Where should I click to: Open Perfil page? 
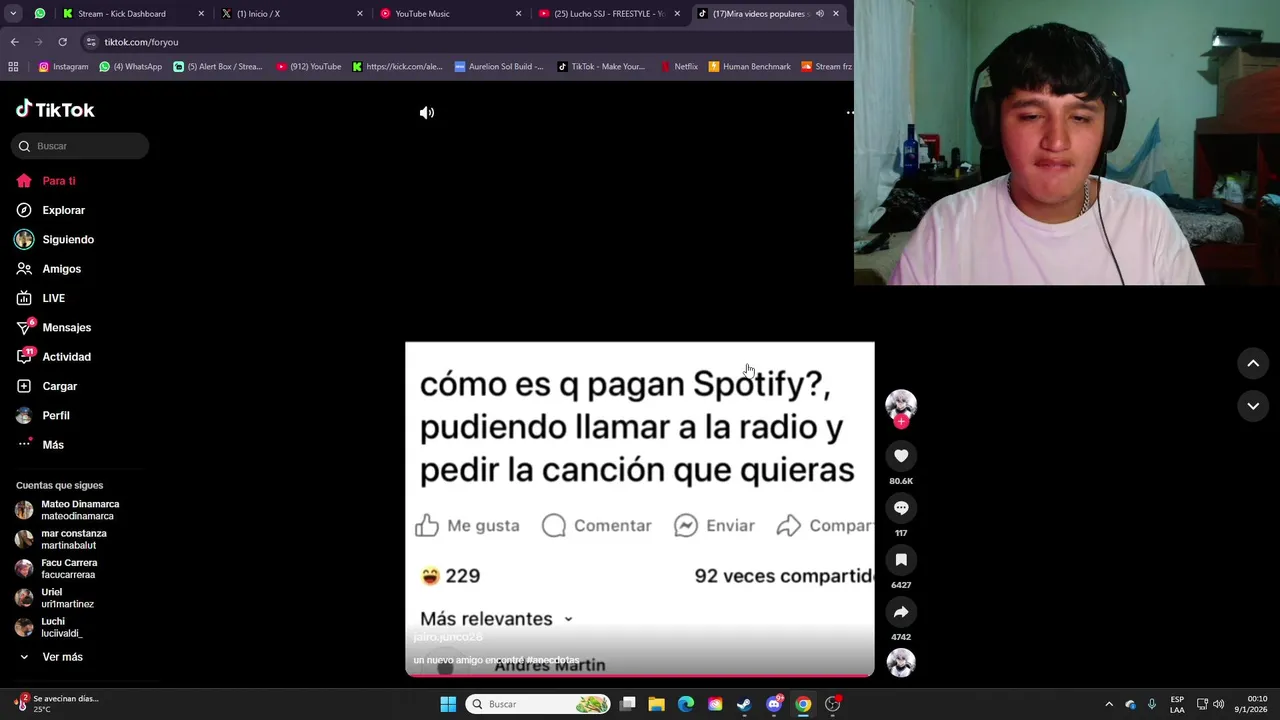click(x=43, y=415)
